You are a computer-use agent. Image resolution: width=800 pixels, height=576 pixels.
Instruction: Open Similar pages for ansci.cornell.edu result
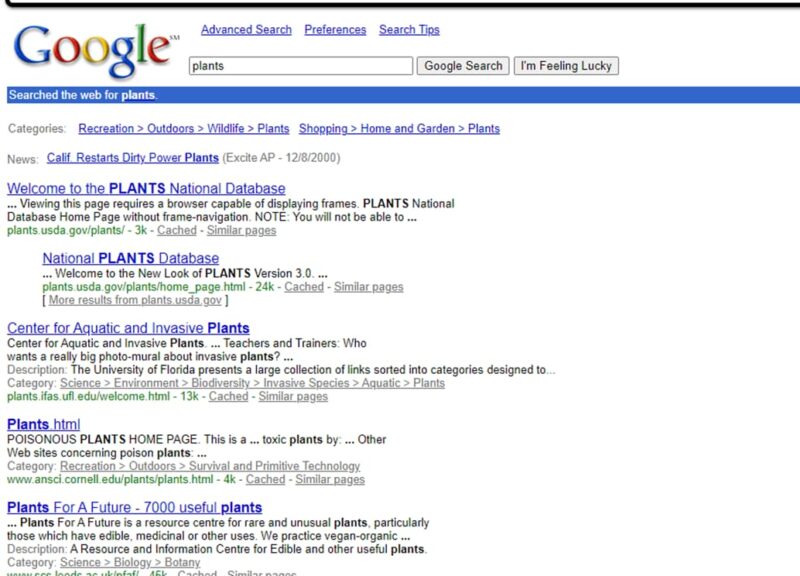330,480
